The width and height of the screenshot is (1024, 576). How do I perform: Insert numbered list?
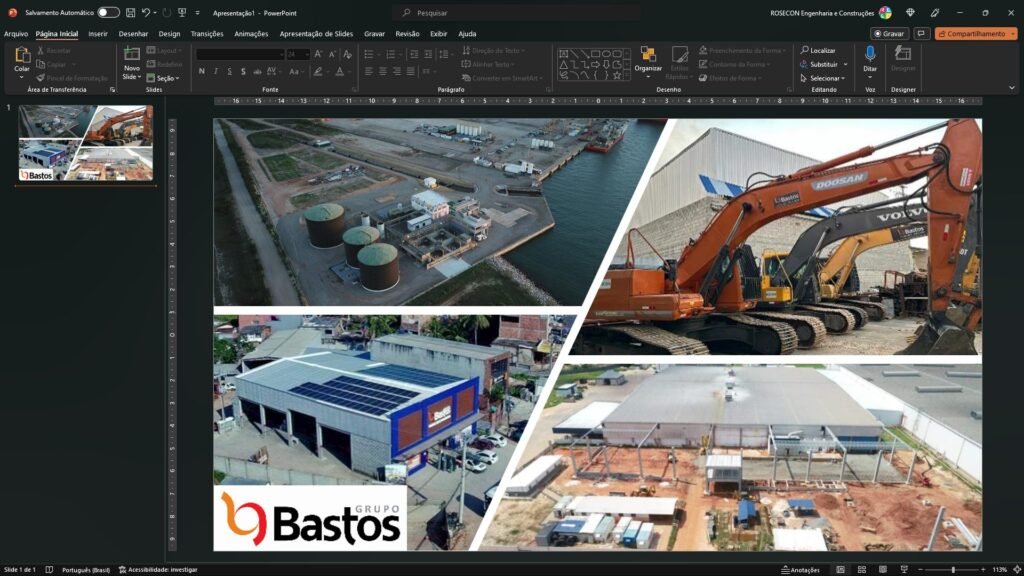[x=391, y=54]
